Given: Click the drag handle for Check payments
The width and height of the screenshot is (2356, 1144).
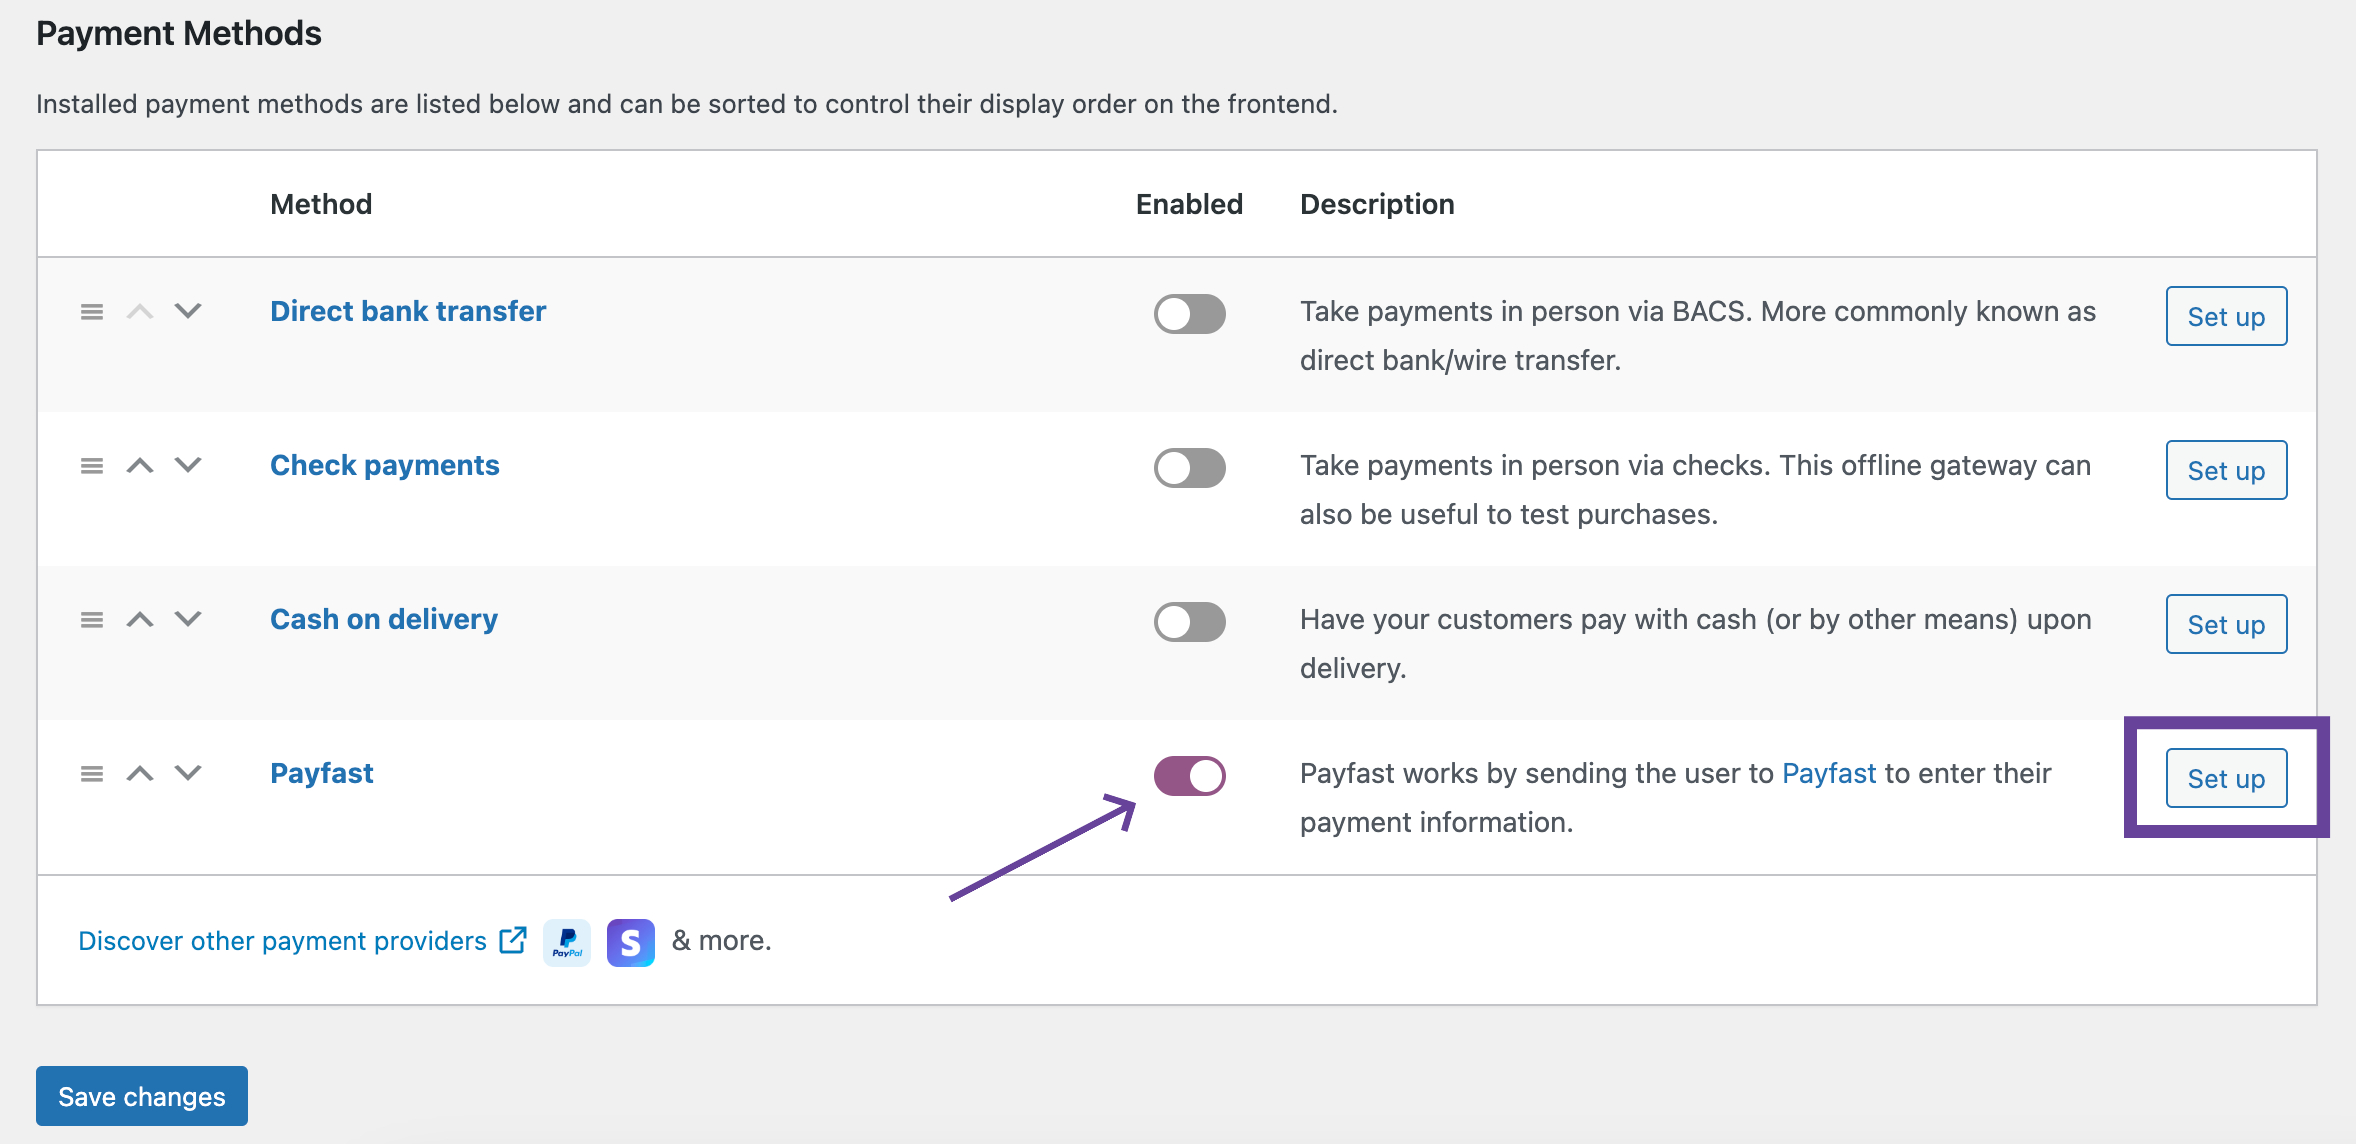Looking at the screenshot, I should coord(91,465).
